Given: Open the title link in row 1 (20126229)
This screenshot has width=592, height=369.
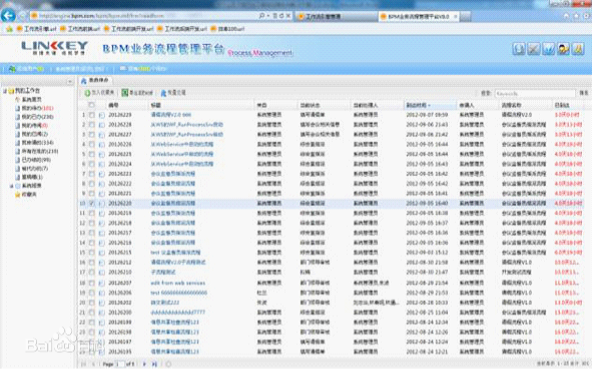Looking at the screenshot, I should coord(171,115).
